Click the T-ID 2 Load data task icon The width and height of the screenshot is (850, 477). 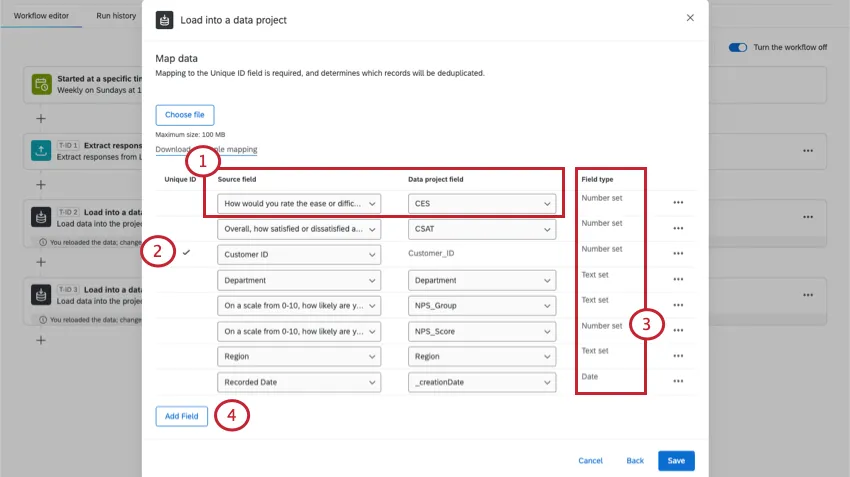[41, 217]
